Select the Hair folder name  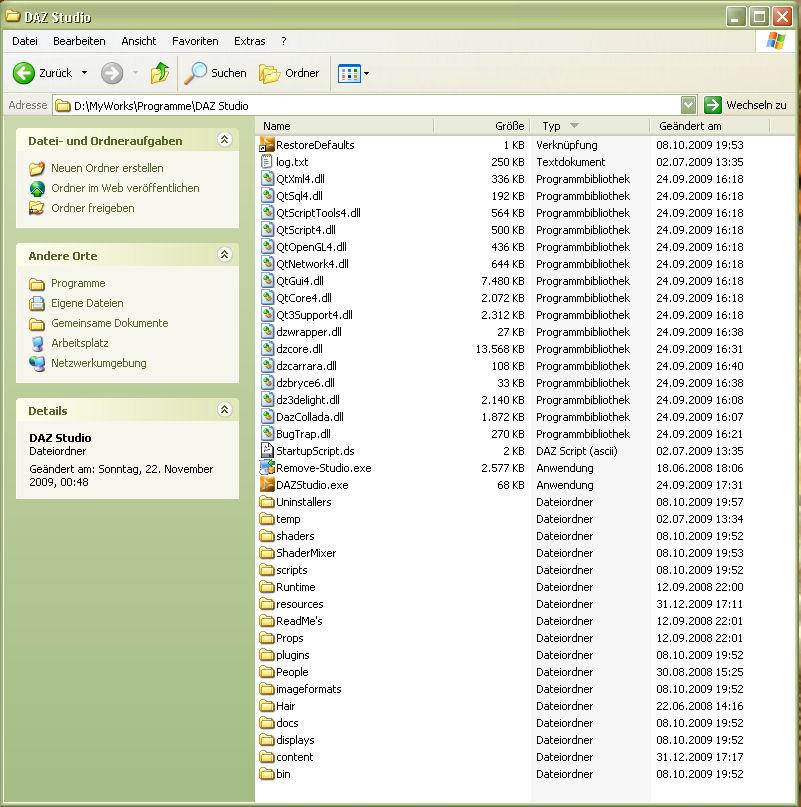tap(286, 706)
